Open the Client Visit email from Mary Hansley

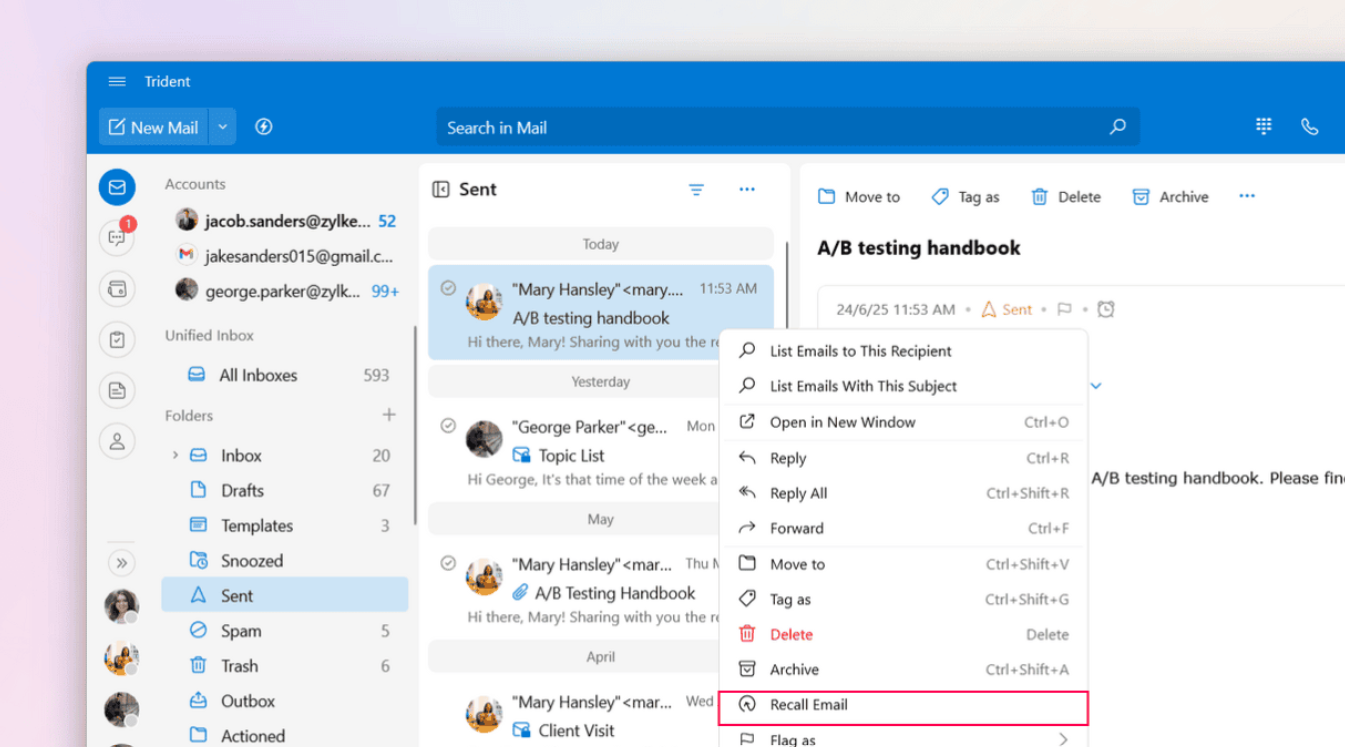coord(574,714)
